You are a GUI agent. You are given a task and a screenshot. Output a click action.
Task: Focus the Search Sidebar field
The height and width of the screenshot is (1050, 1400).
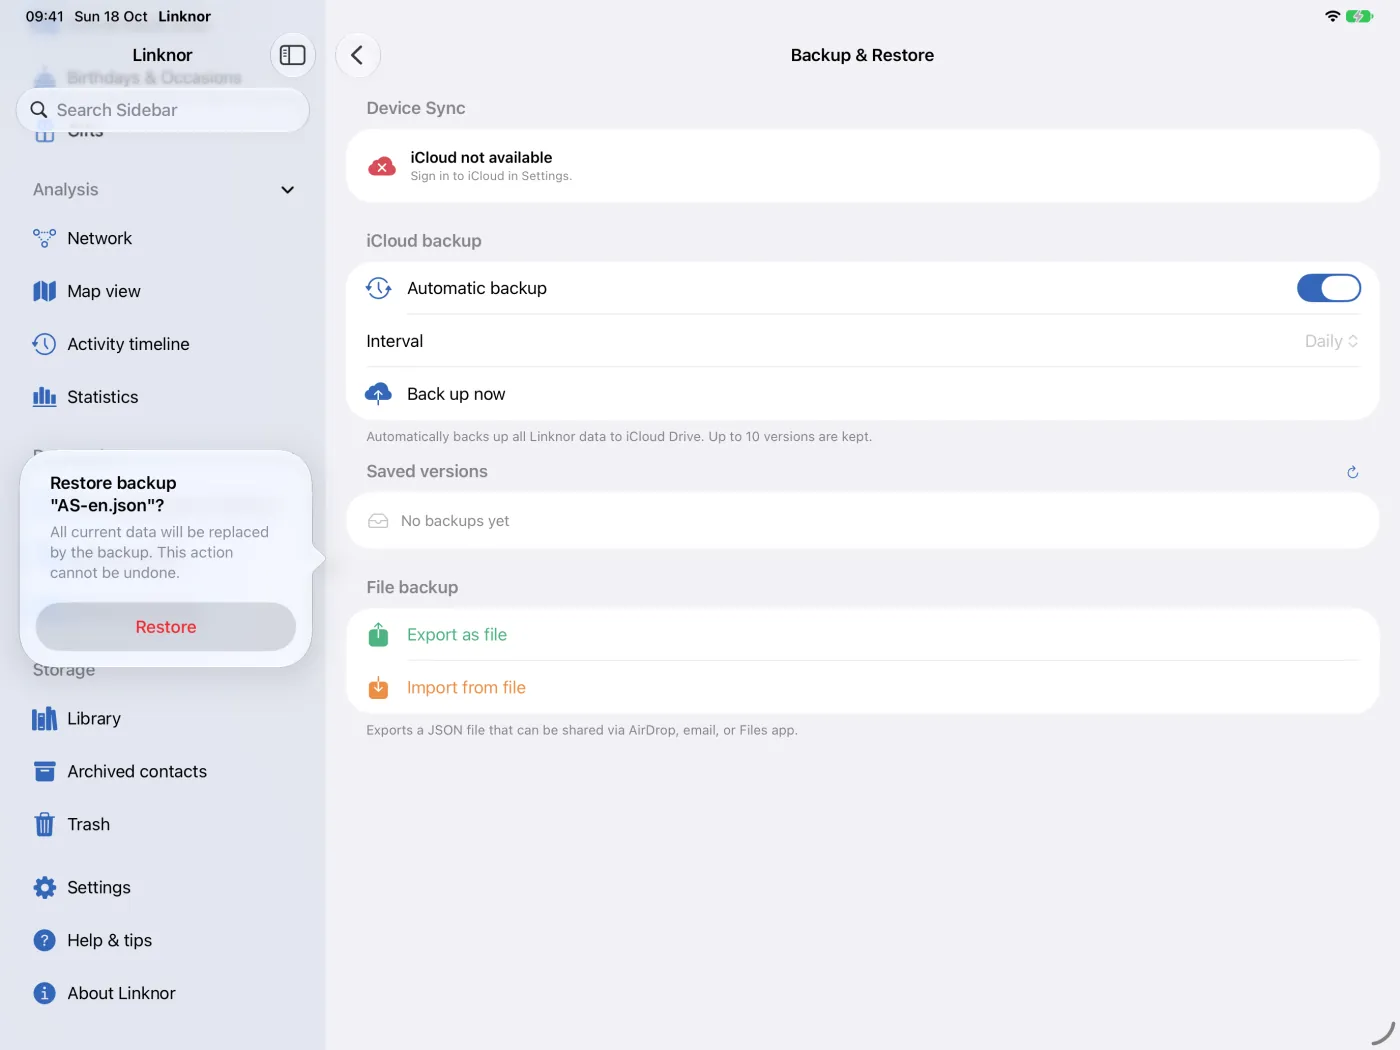pos(163,110)
